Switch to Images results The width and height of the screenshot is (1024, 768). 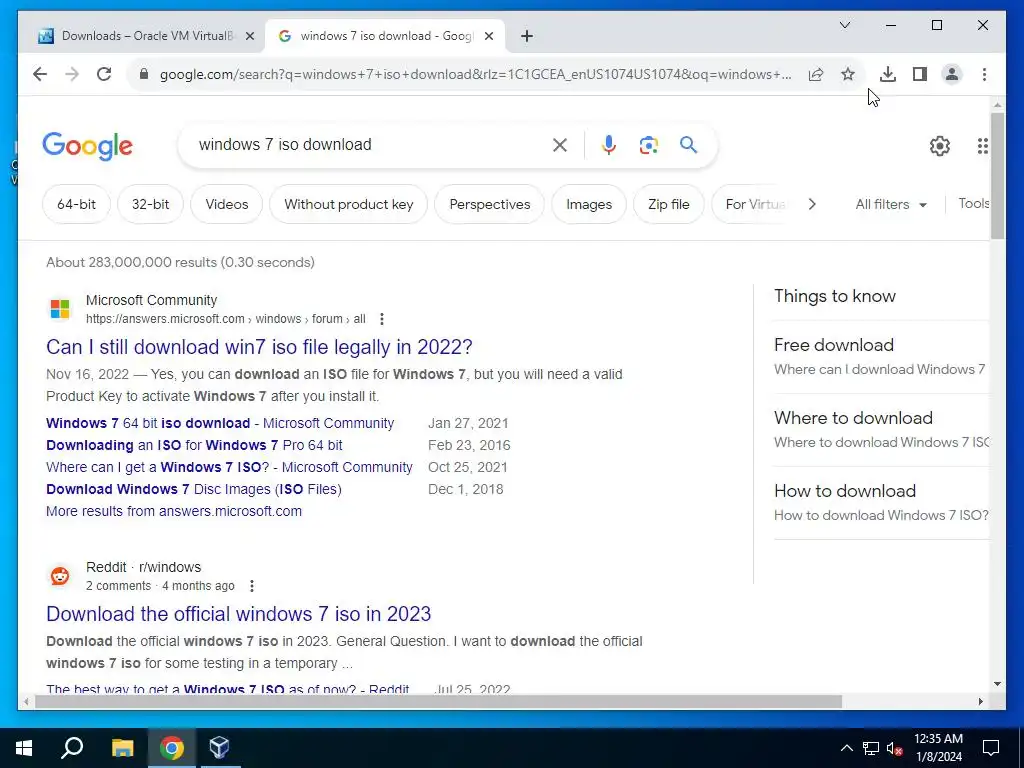point(589,204)
